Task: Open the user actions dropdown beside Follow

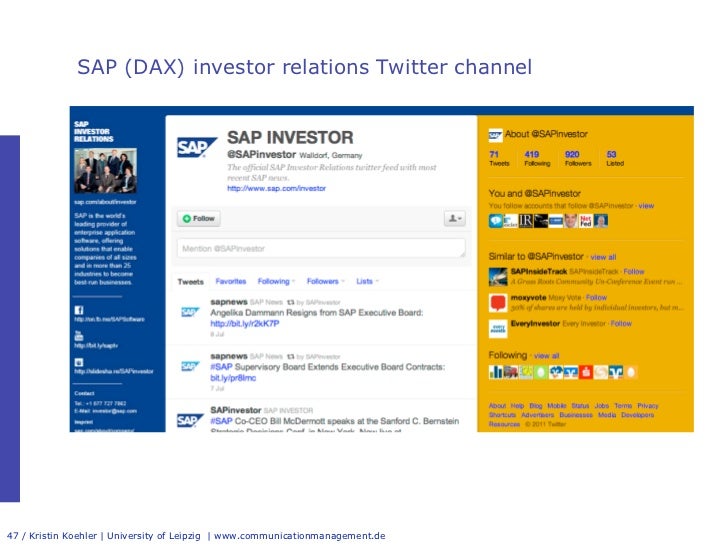Action: coord(454,219)
